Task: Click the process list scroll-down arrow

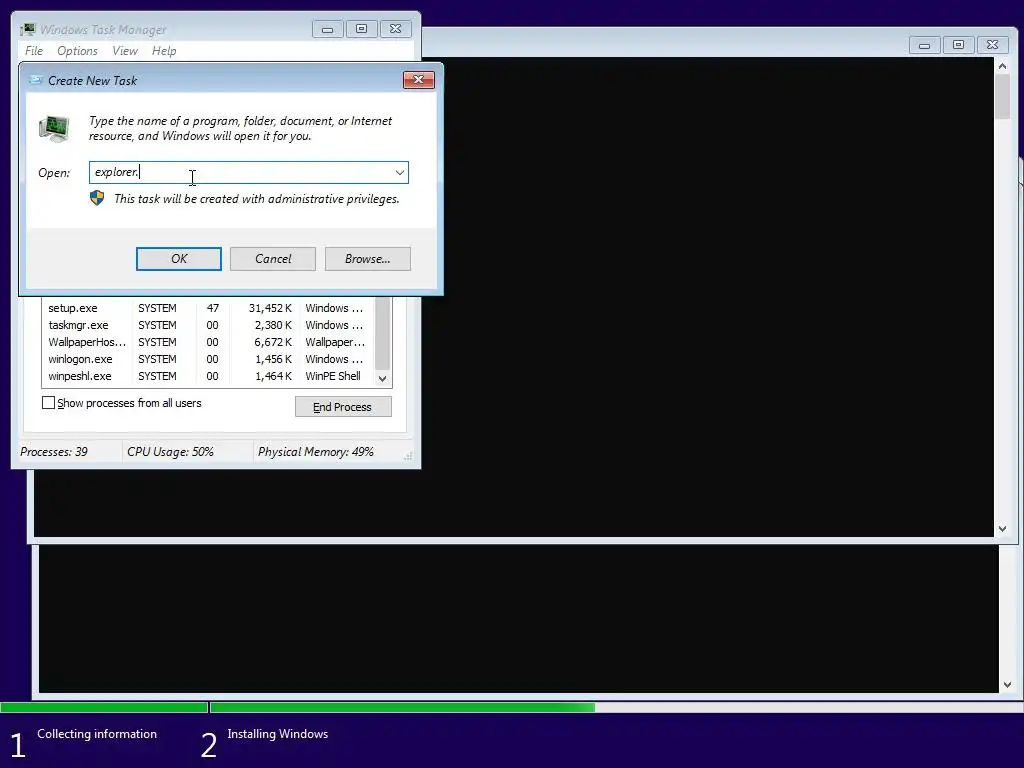Action: (383, 378)
